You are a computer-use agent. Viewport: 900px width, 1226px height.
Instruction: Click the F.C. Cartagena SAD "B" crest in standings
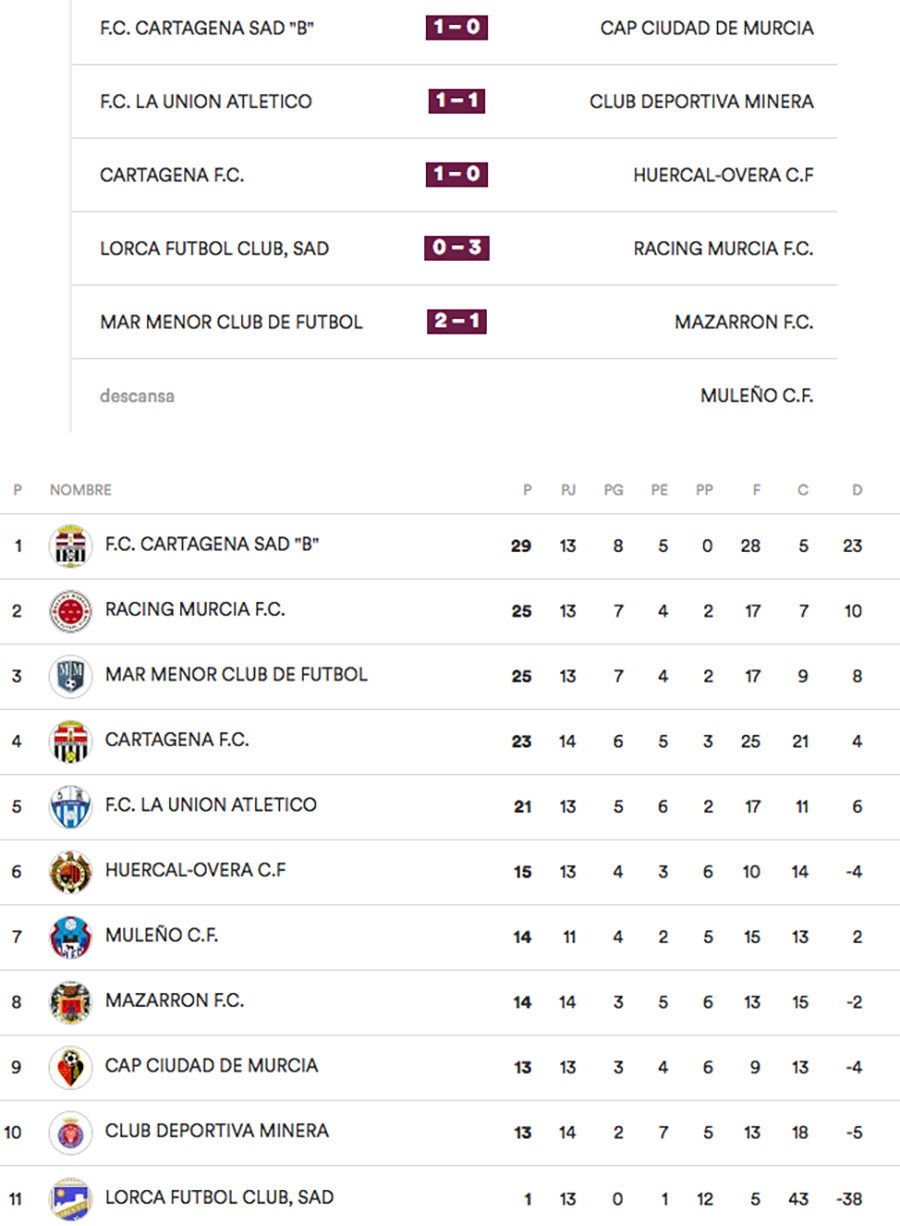pyautogui.click(x=71, y=546)
